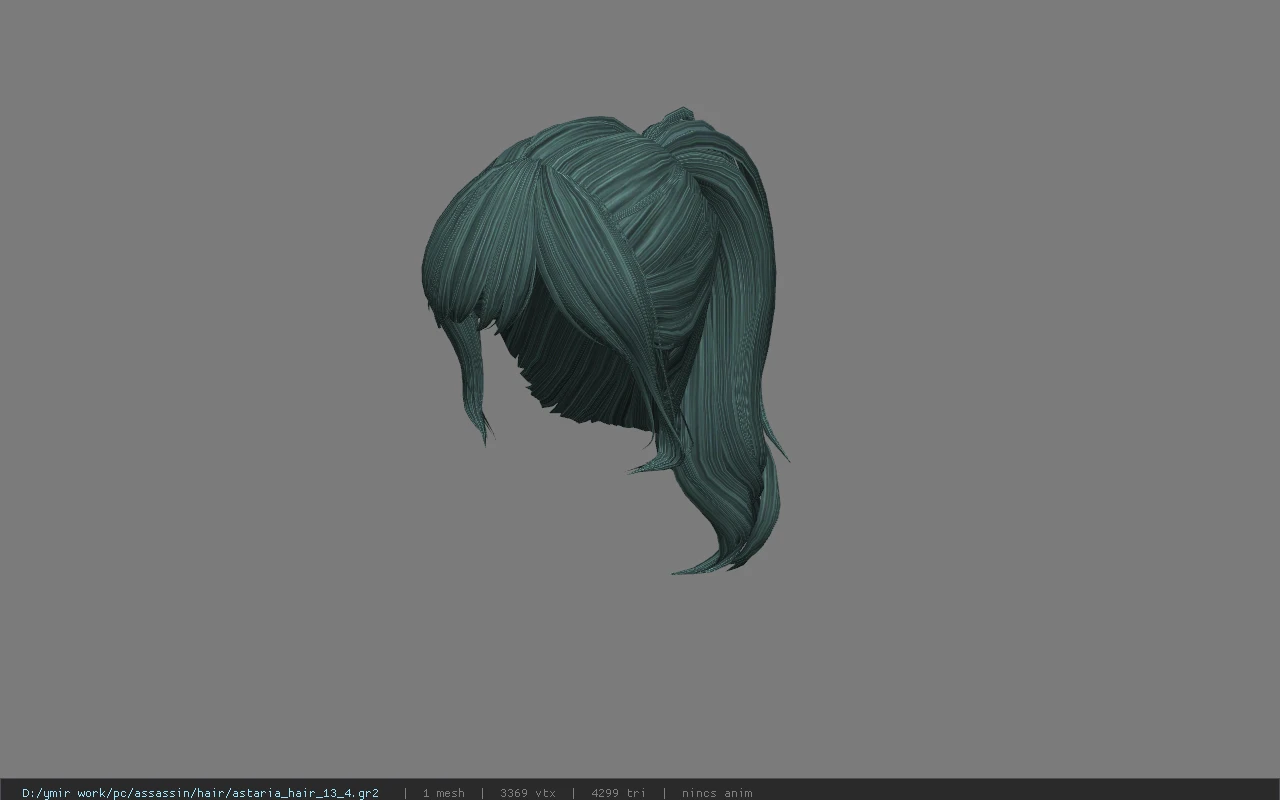Click the "1 mesh" status entry
Image resolution: width=1280 pixels, height=800 pixels.
click(443, 793)
